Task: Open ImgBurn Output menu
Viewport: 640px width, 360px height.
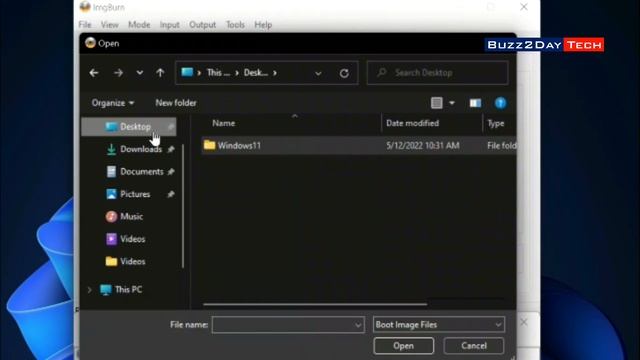Action: (x=202, y=25)
